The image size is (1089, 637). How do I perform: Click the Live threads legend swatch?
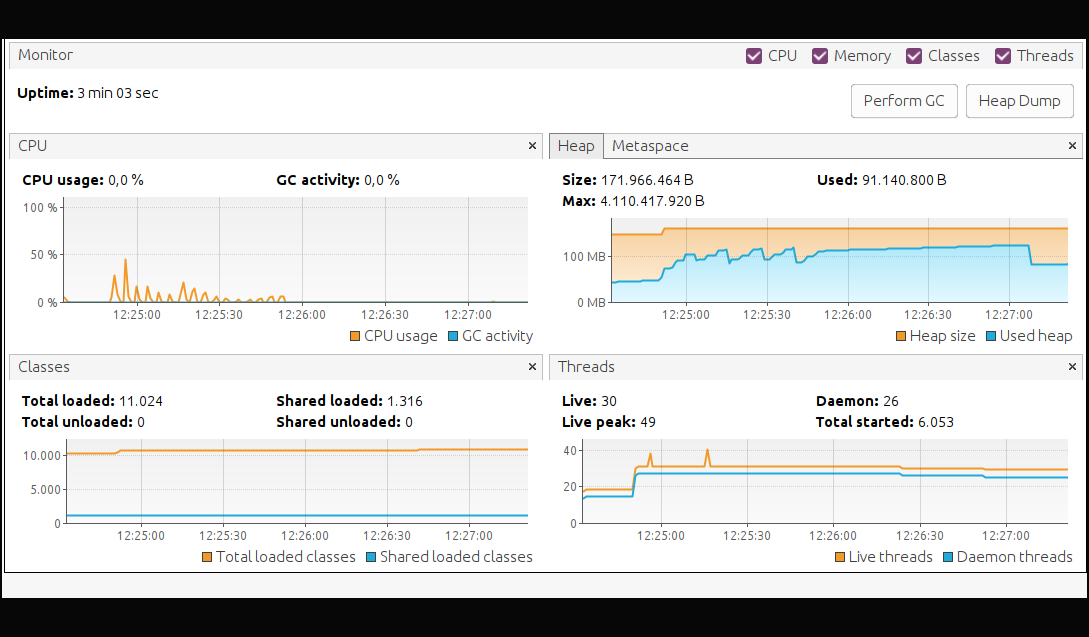coord(839,557)
